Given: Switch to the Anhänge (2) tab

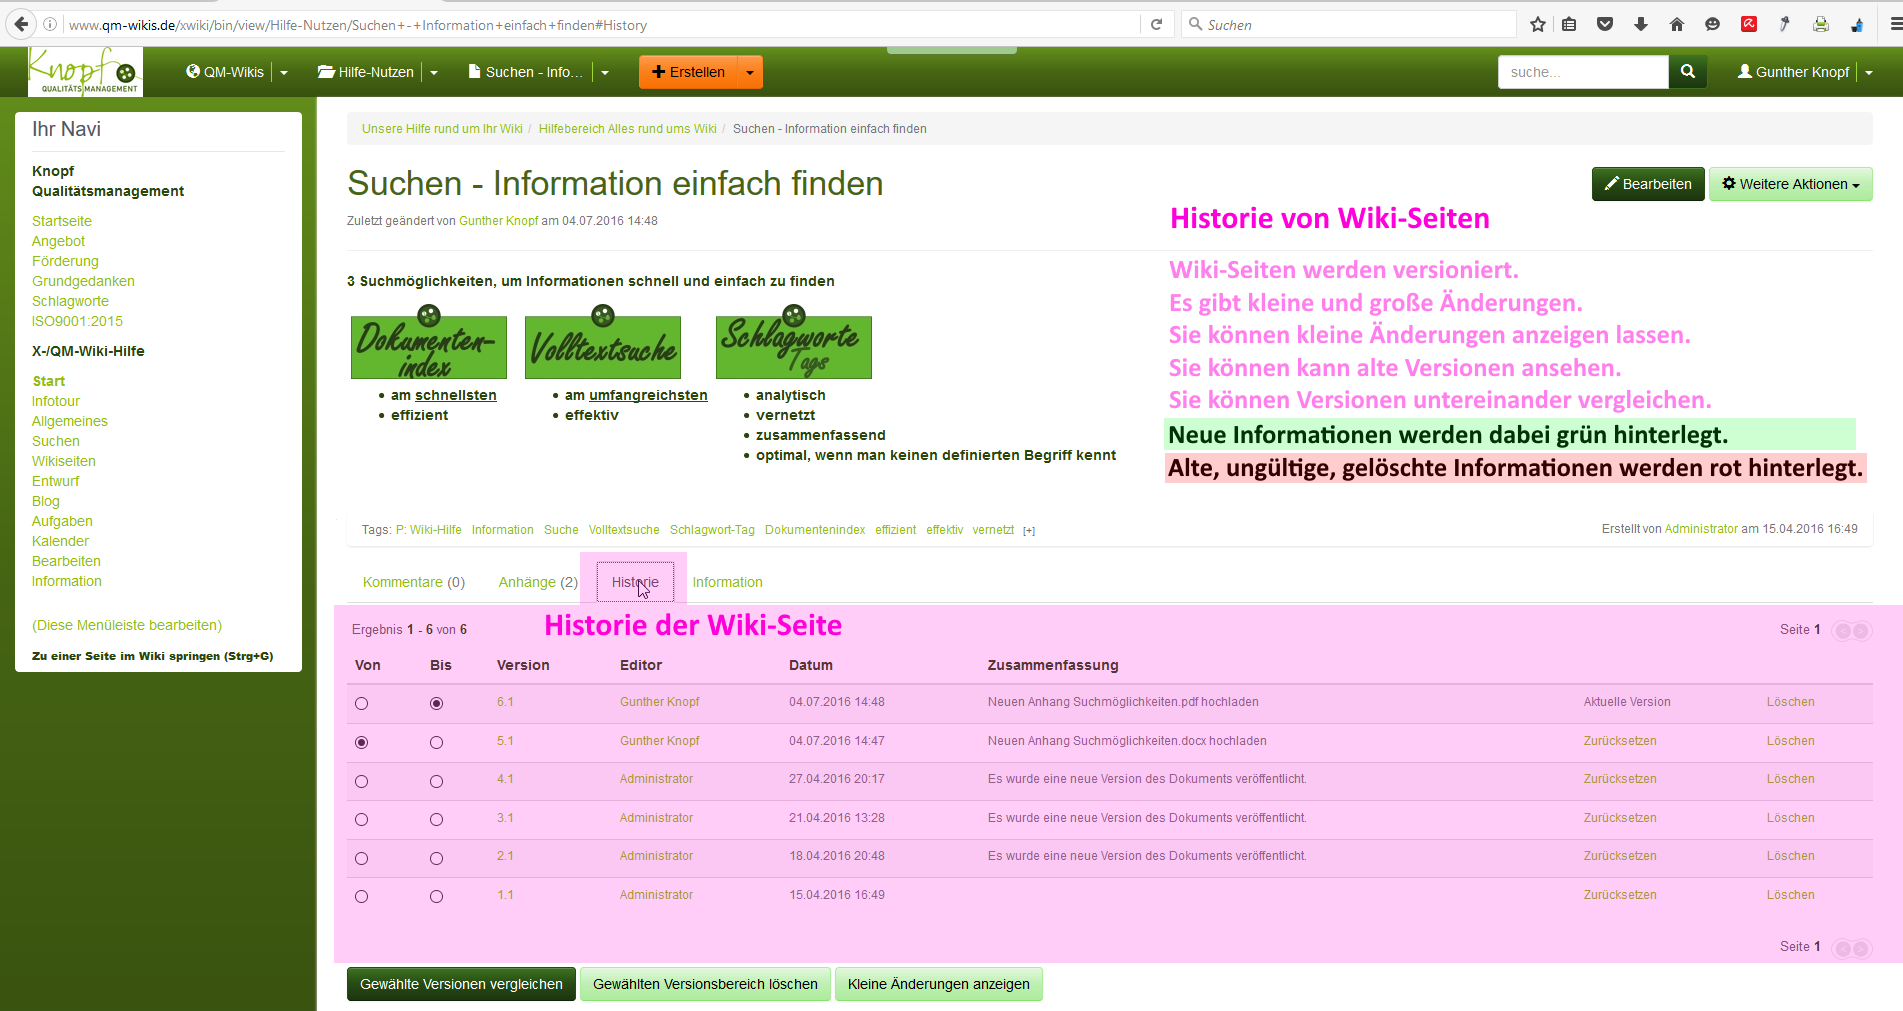Looking at the screenshot, I should coord(537,582).
